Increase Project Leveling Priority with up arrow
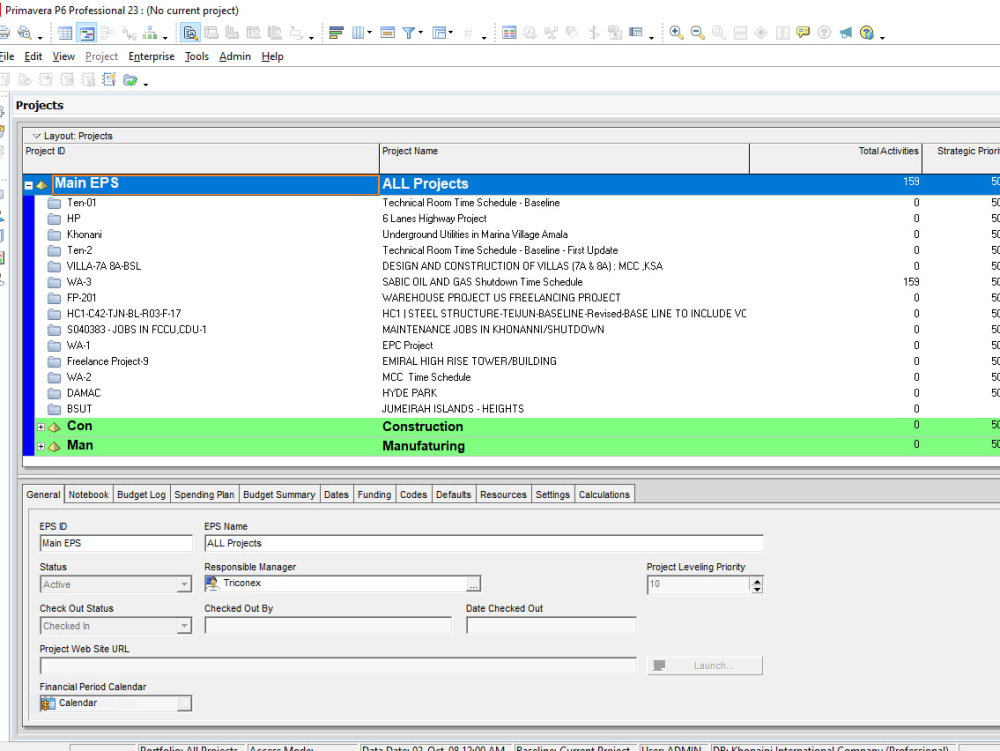Viewport: 1000px width, 751px height. 757,581
